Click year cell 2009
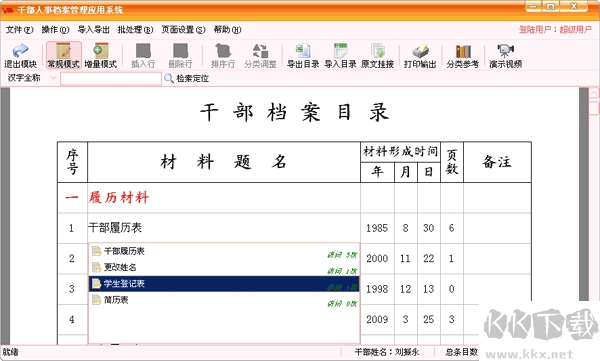 click(377, 319)
